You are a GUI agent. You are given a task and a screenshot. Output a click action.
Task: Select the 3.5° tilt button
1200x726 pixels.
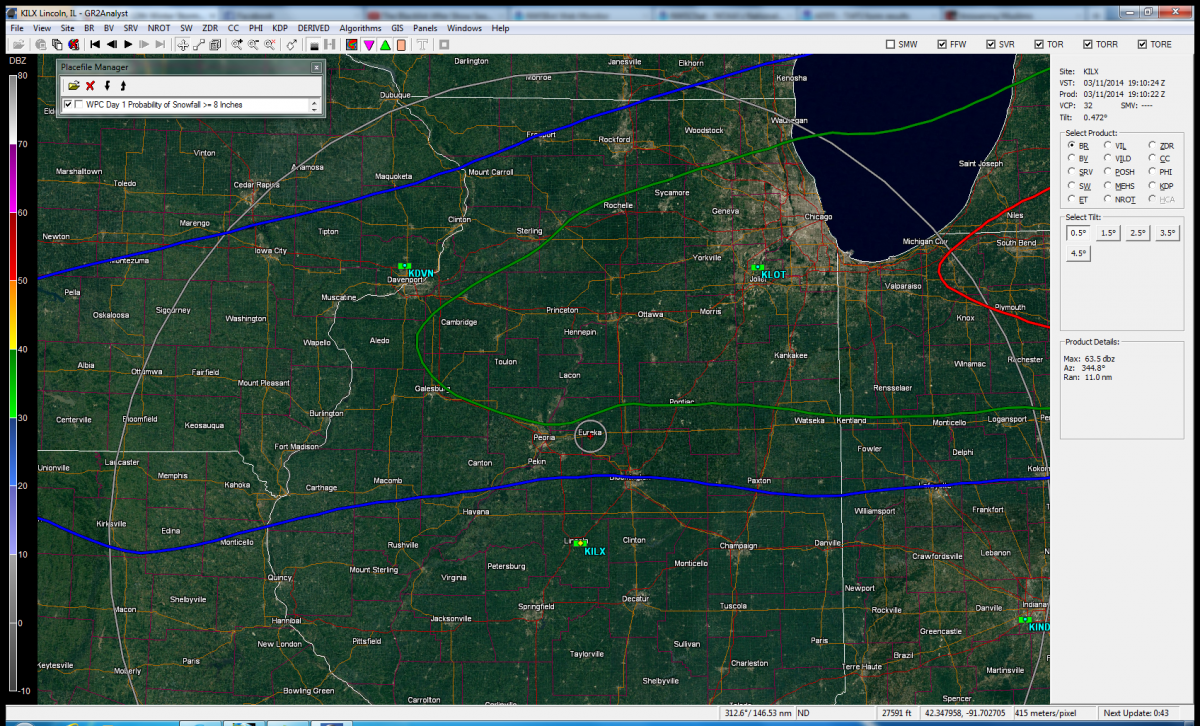coord(1167,232)
